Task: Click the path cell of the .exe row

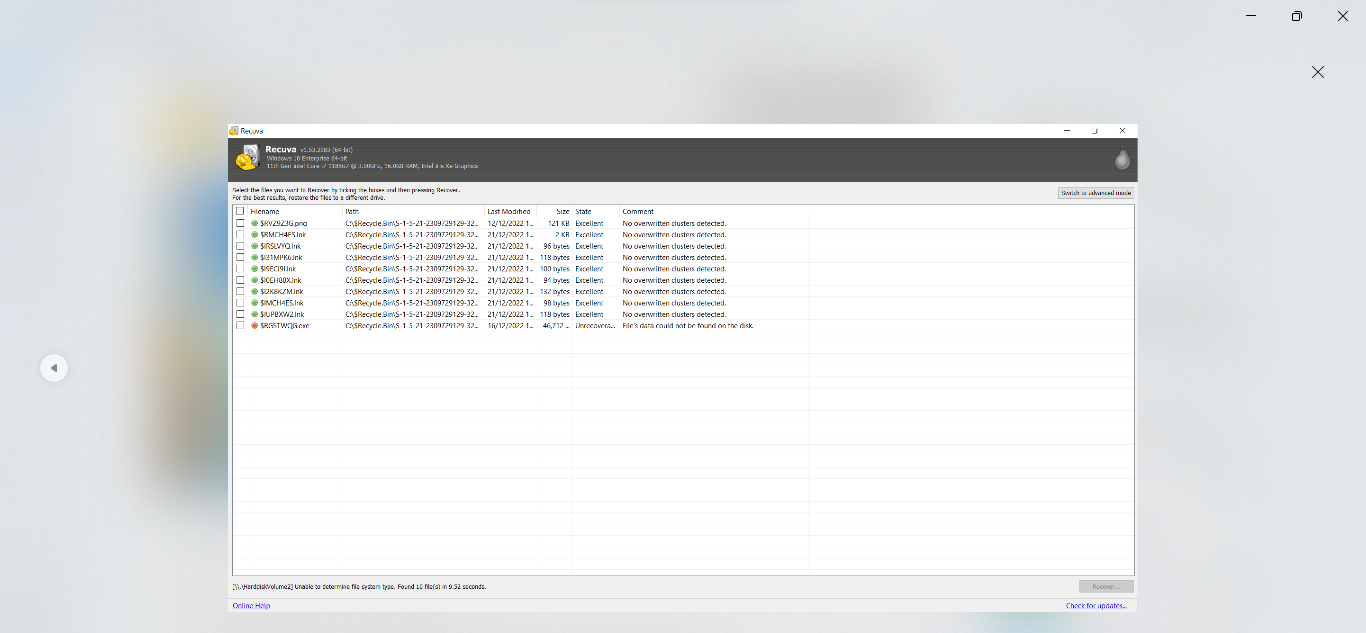Action: 412,325
